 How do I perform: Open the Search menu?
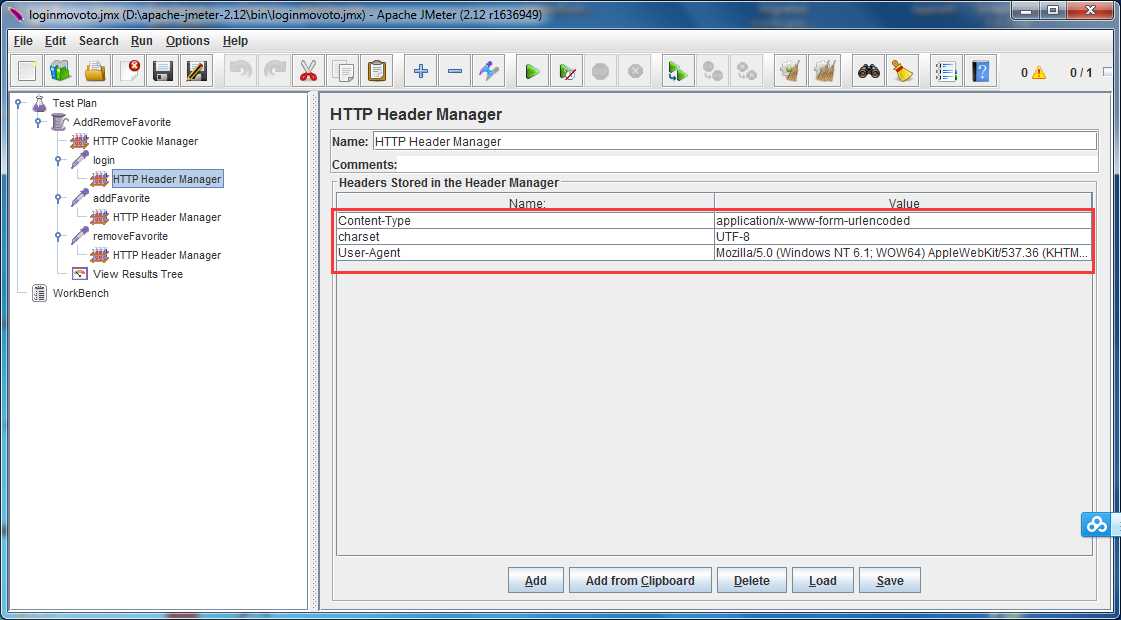coord(99,41)
